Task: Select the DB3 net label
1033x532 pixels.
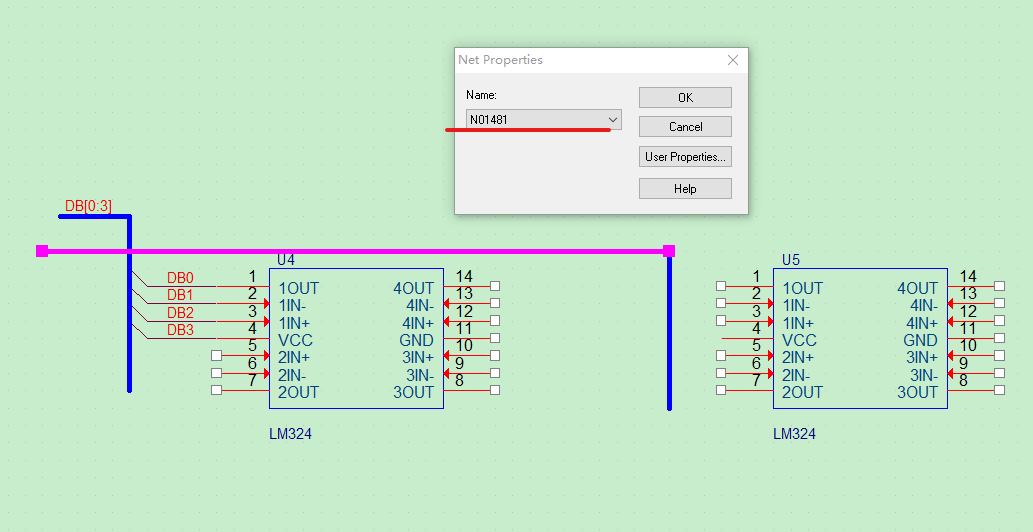Action: click(x=180, y=330)
